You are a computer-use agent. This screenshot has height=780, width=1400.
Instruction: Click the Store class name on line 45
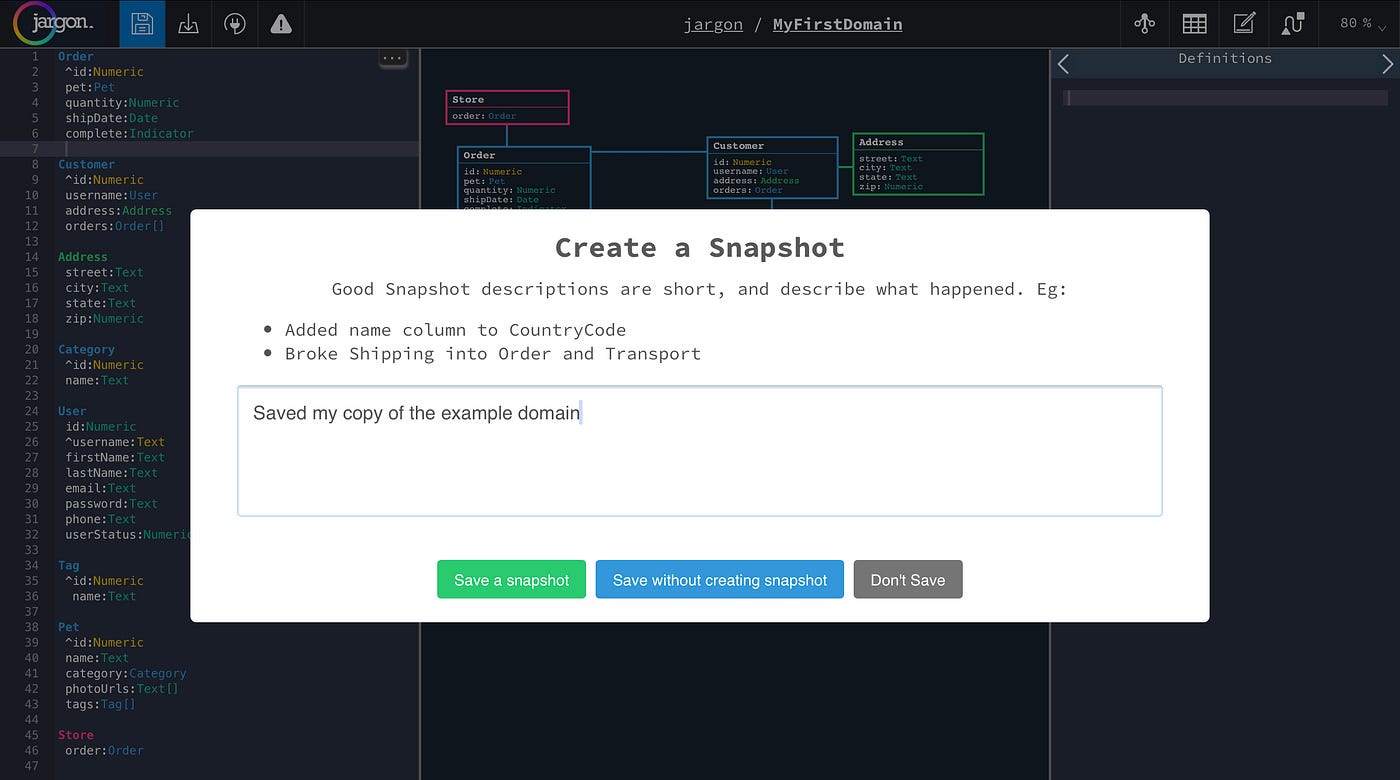coord(76,735)
